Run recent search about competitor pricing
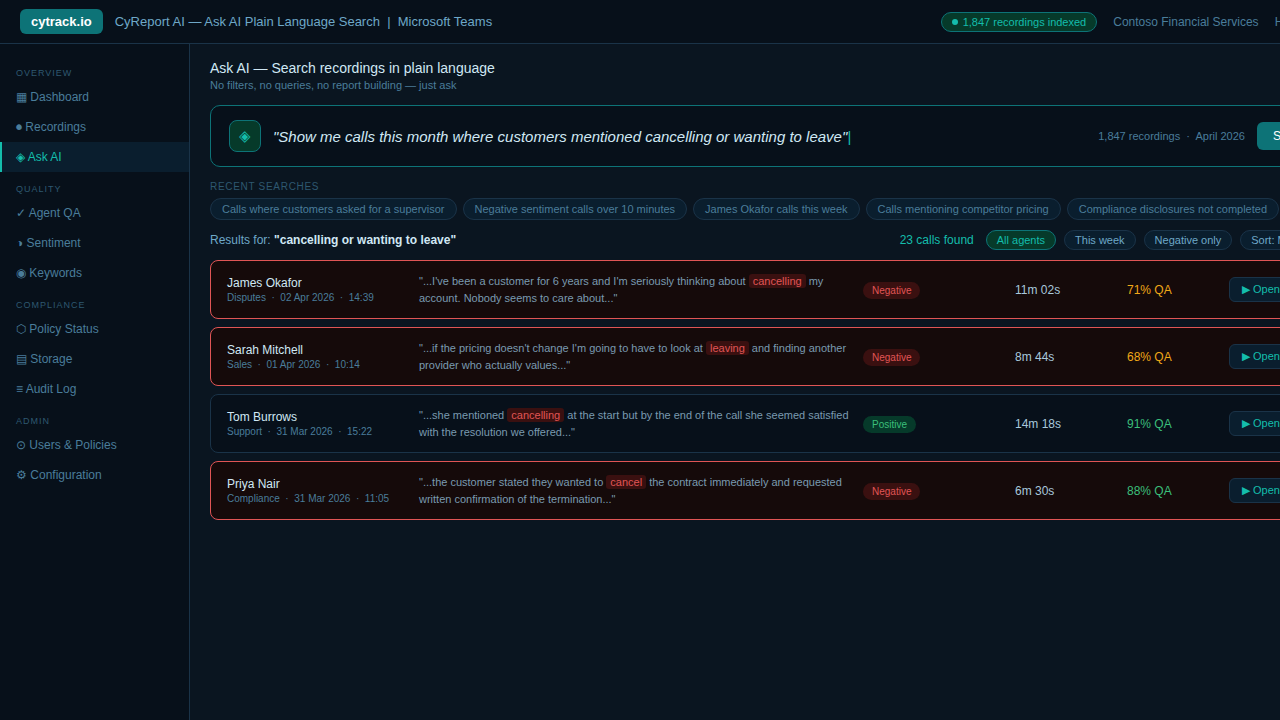The width and height of the screenshot is (1280, 720). point(963,209)
